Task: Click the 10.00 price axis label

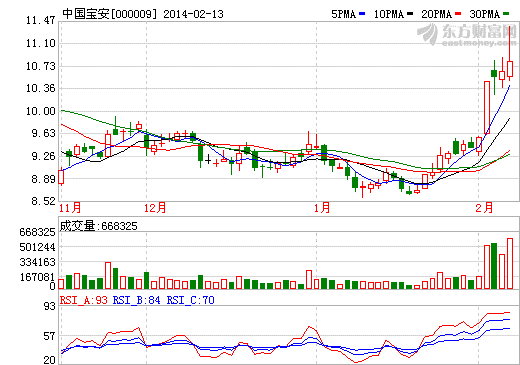Action: pyautogui.click(x=40, y=111)
